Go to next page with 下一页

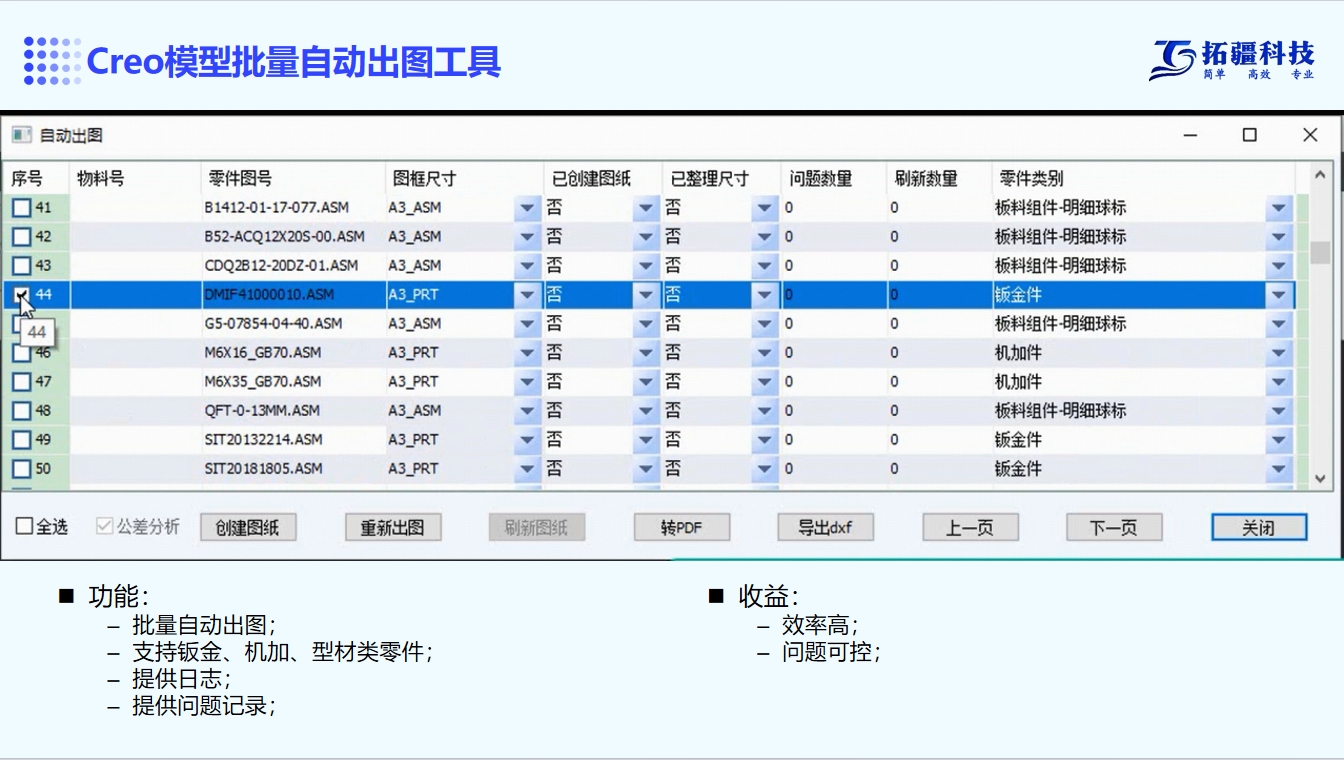[1114, 528]
